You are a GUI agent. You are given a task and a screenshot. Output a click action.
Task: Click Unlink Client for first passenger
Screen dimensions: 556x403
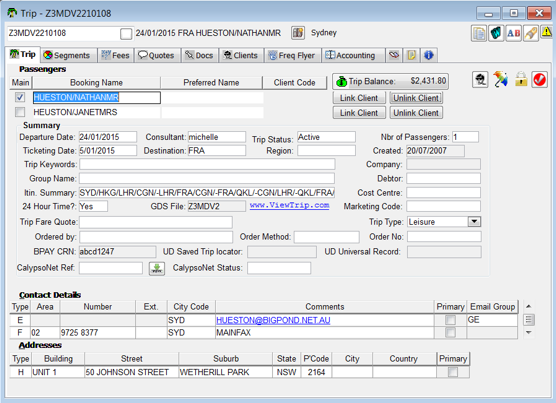[x=416, y=98]
